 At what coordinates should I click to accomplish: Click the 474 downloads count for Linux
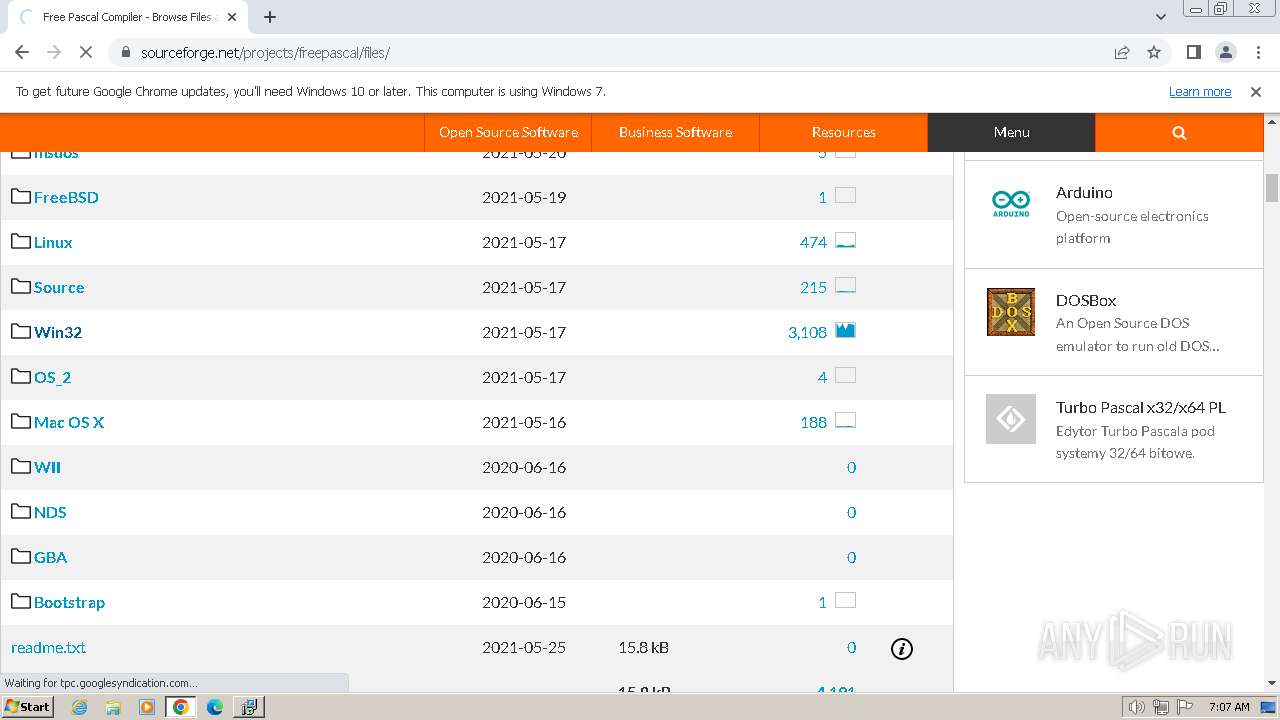[x=813, y=242]
